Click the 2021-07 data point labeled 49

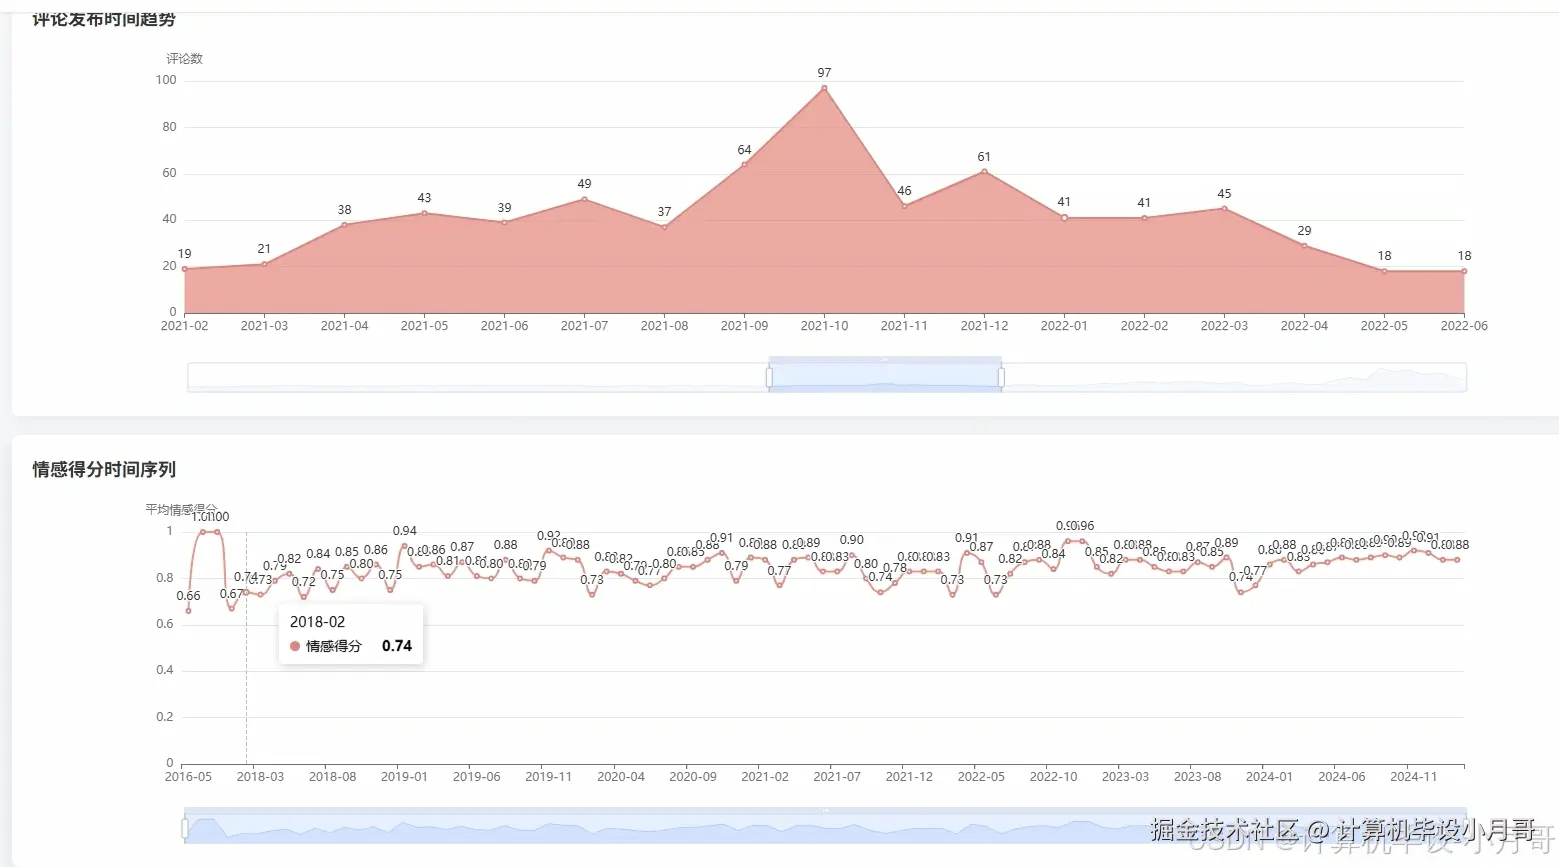coord(584,199)
